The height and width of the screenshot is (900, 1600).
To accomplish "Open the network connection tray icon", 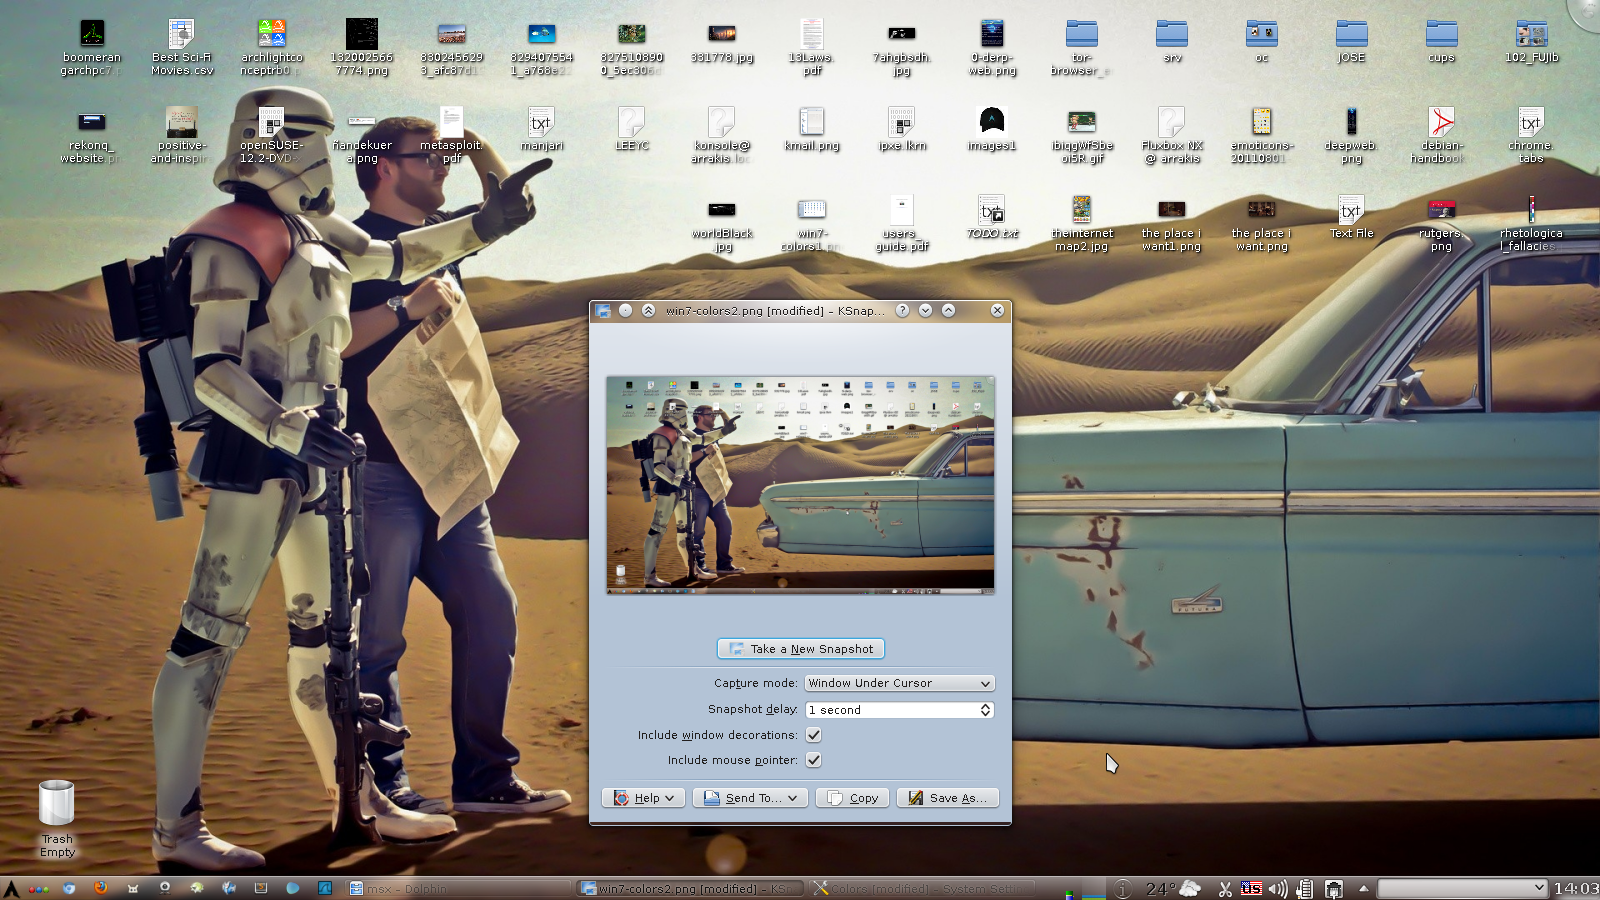I will tap(1333, 889).
